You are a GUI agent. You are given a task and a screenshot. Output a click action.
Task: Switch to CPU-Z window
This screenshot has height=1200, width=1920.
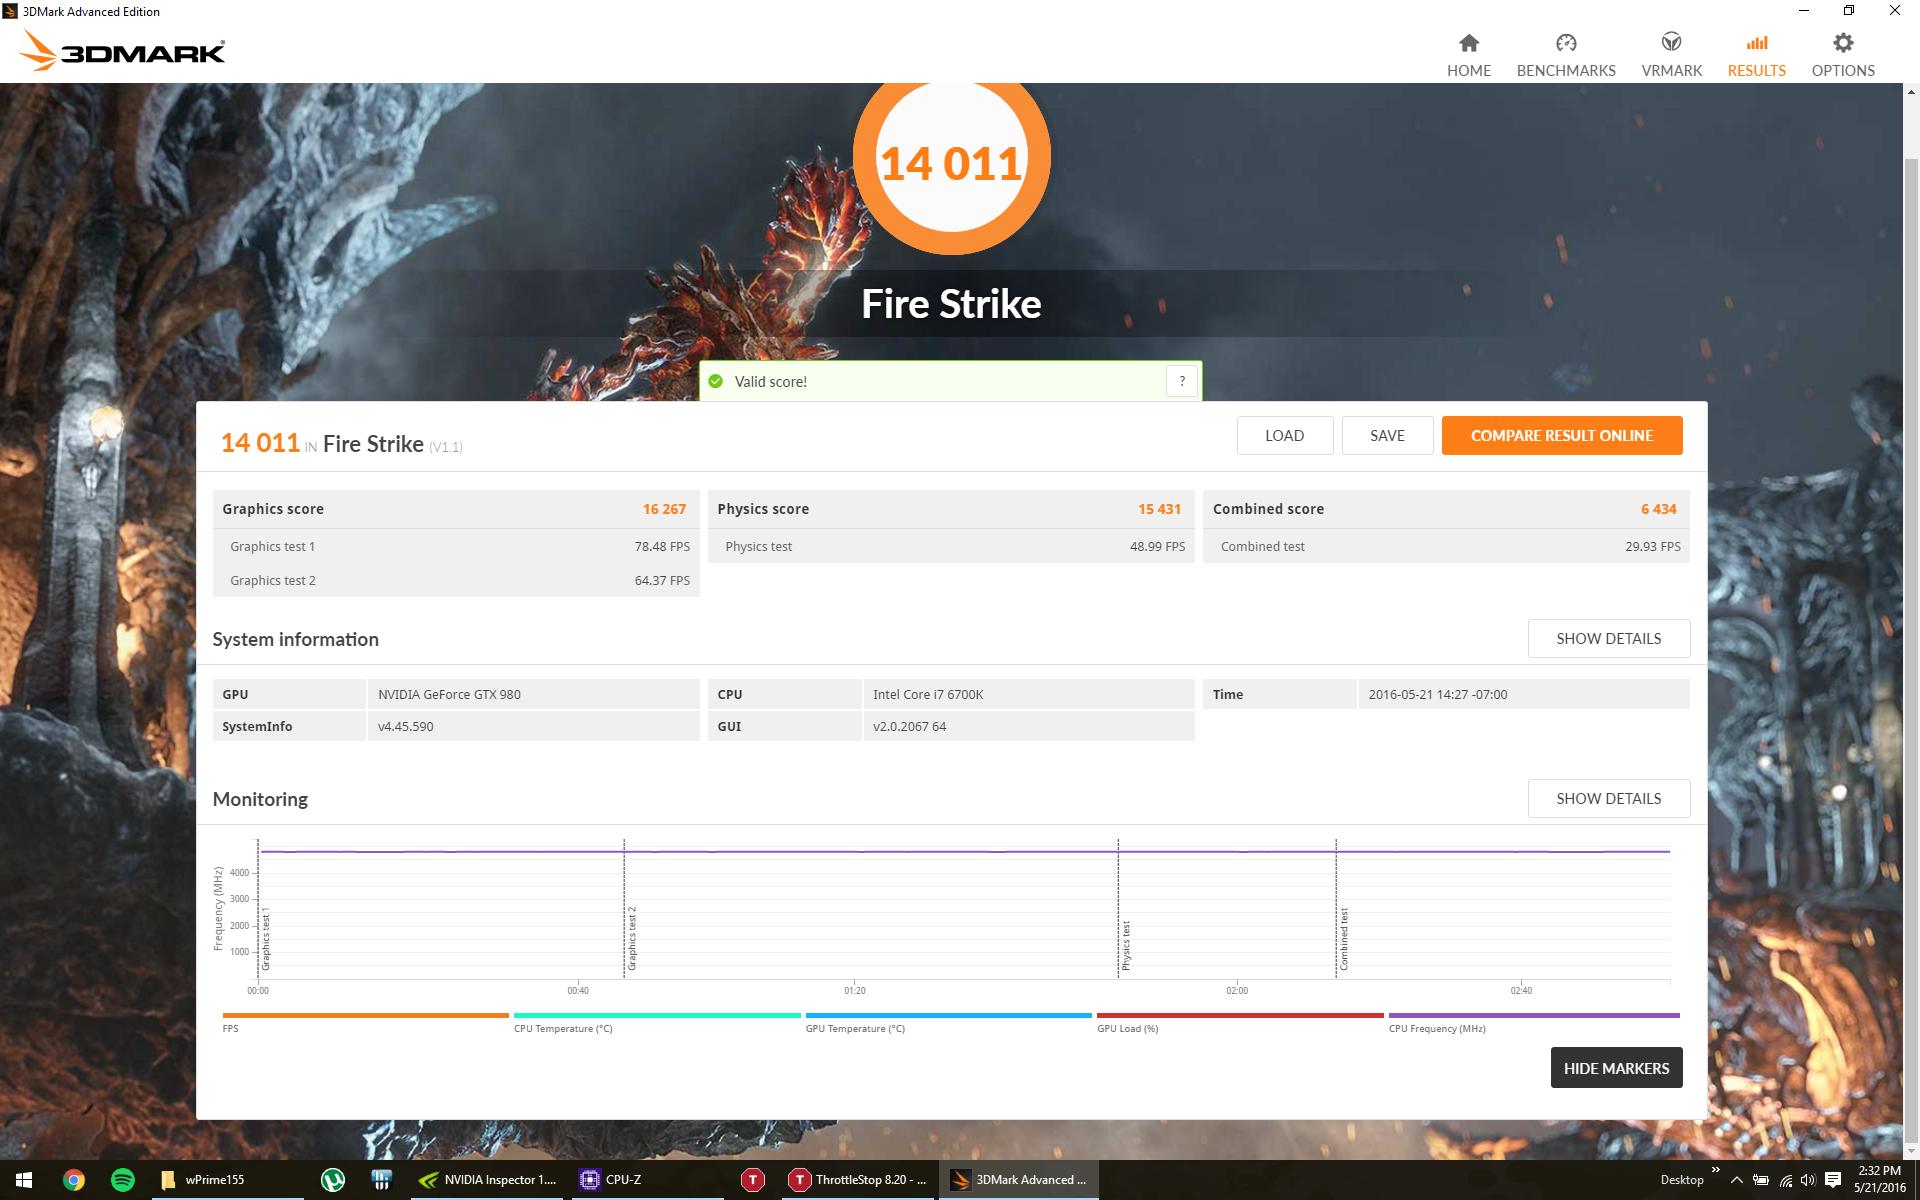click(x=648, y=1180)
